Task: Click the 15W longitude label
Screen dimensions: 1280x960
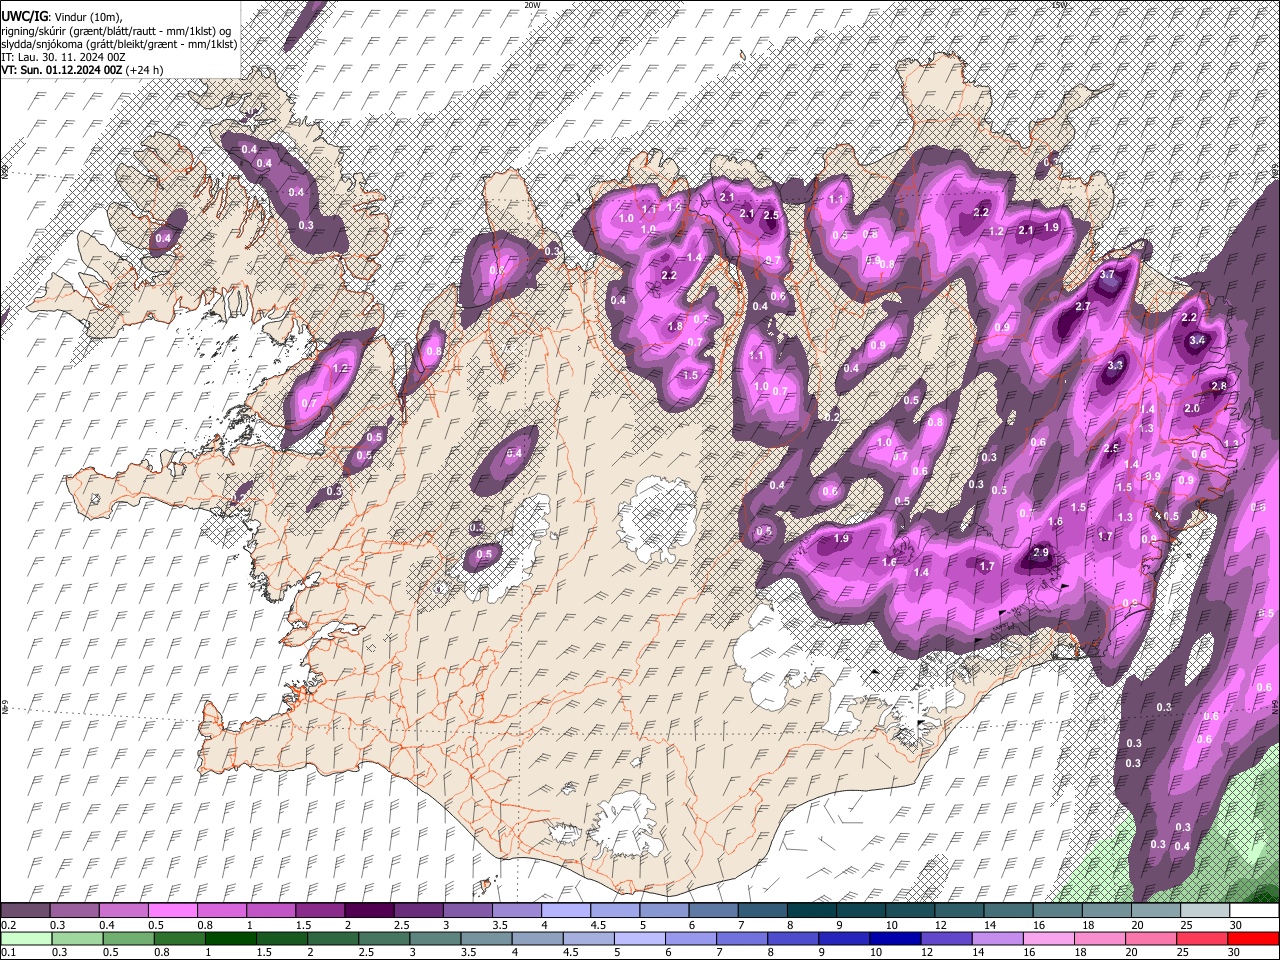Action: 1060,5
